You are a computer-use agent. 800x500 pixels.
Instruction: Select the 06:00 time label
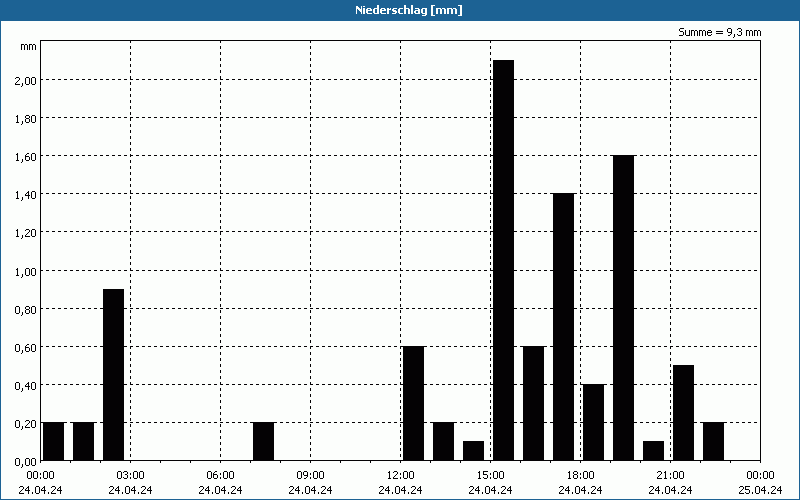point(220,476)
